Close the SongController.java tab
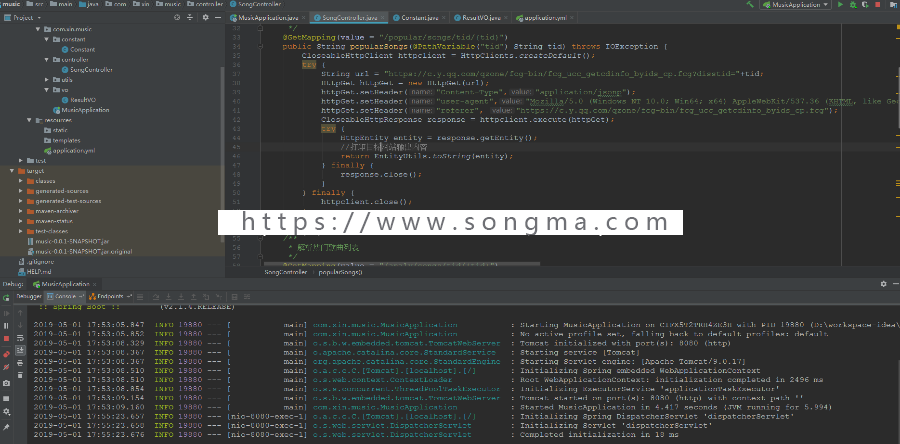Viewport: 900px width, 444px height. point(383,18)
